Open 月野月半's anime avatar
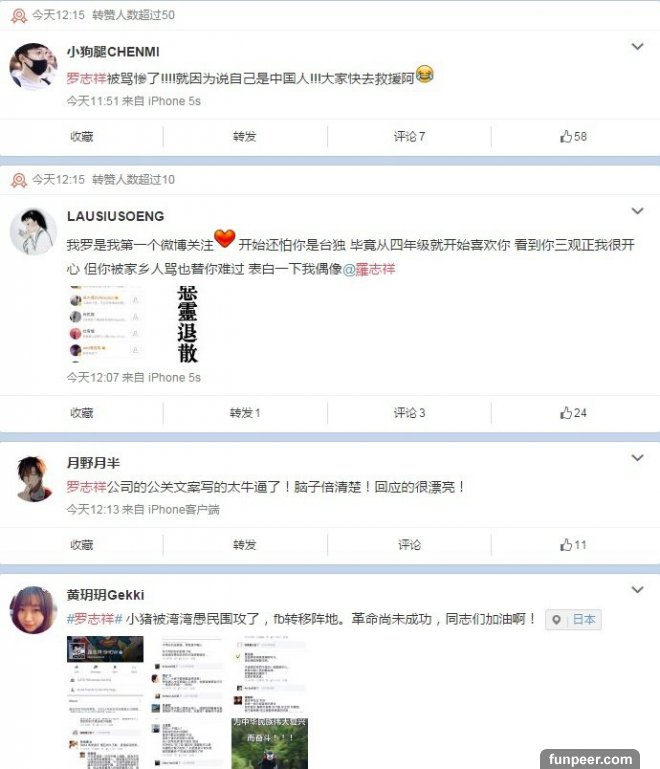Screen dimensions: 660x769 (33, 479)
